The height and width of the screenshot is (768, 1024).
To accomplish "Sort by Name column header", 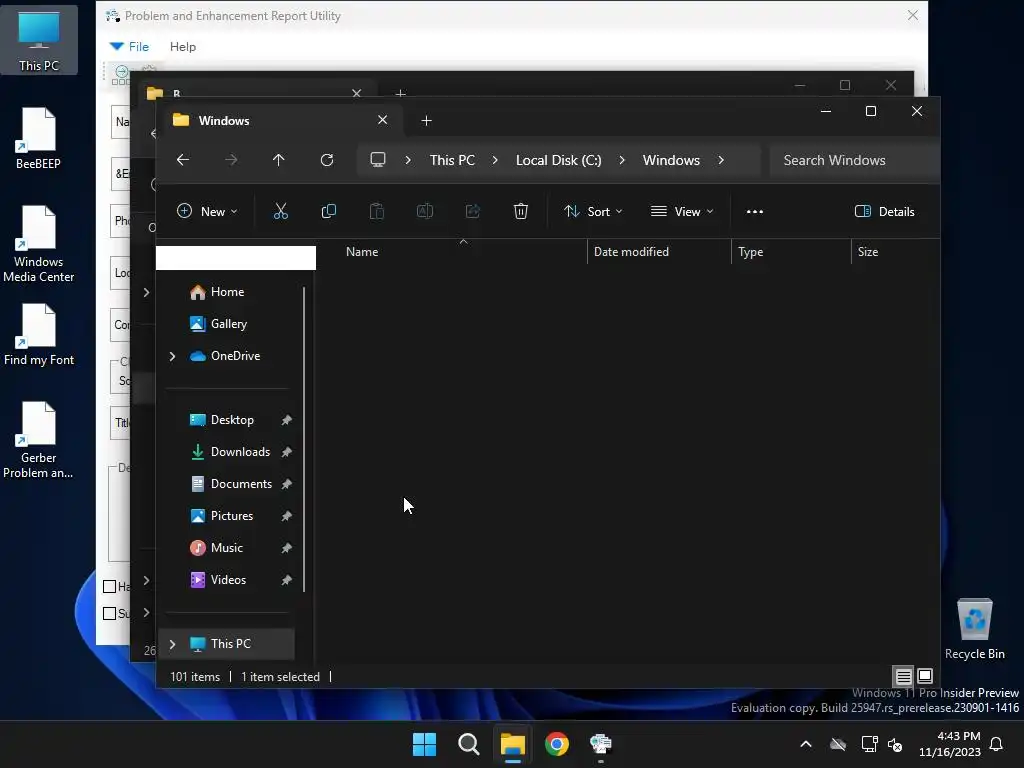I will [464, 251].
